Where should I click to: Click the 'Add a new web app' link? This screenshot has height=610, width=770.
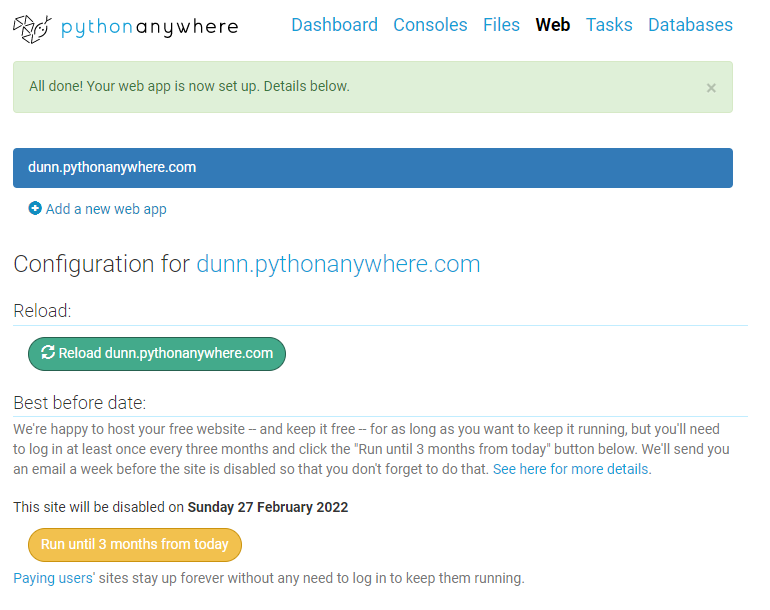point(106,209)
